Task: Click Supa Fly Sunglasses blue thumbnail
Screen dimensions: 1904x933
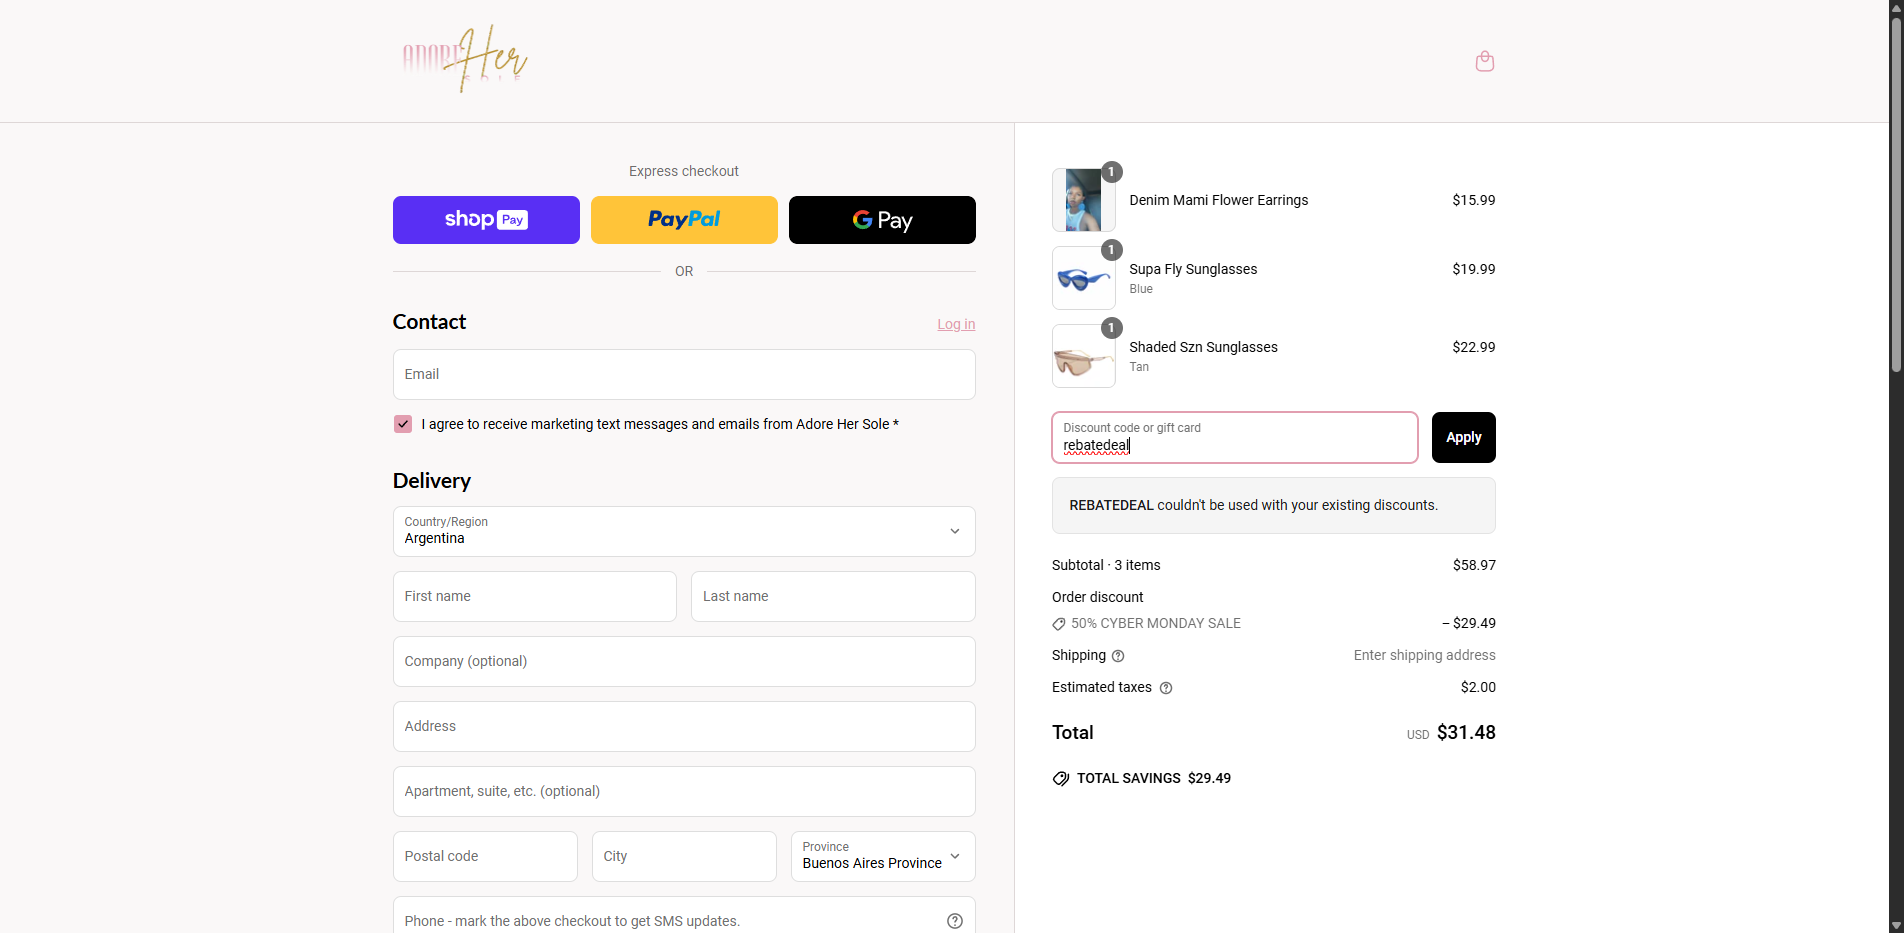Action: tap(1084, 278)
